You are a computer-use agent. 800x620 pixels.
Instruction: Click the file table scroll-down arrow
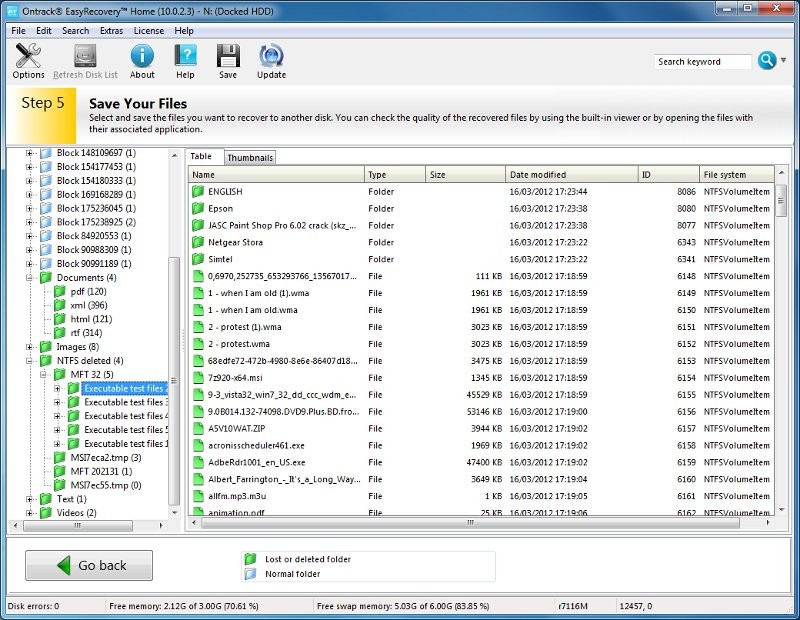click(x=781, y=509)
